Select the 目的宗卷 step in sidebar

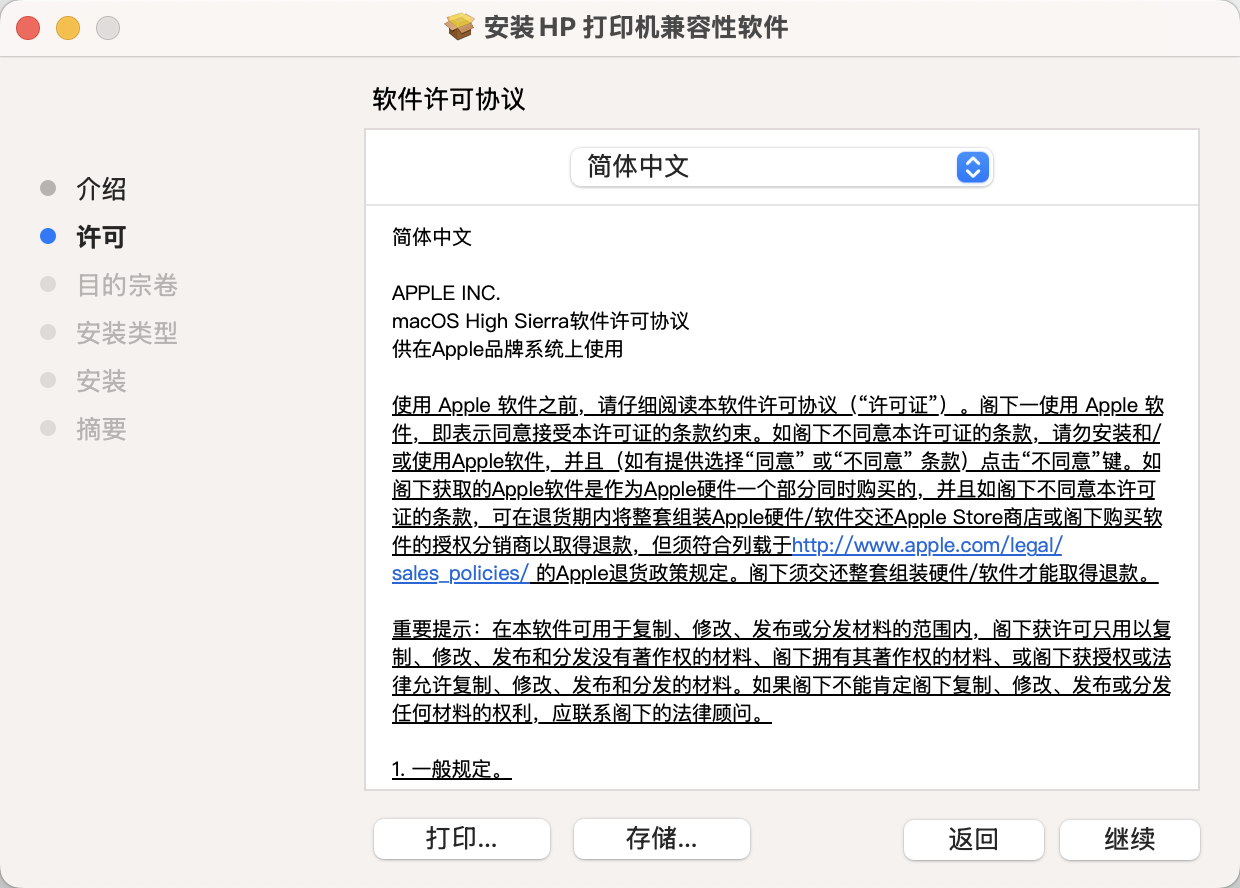click(127, 285)
